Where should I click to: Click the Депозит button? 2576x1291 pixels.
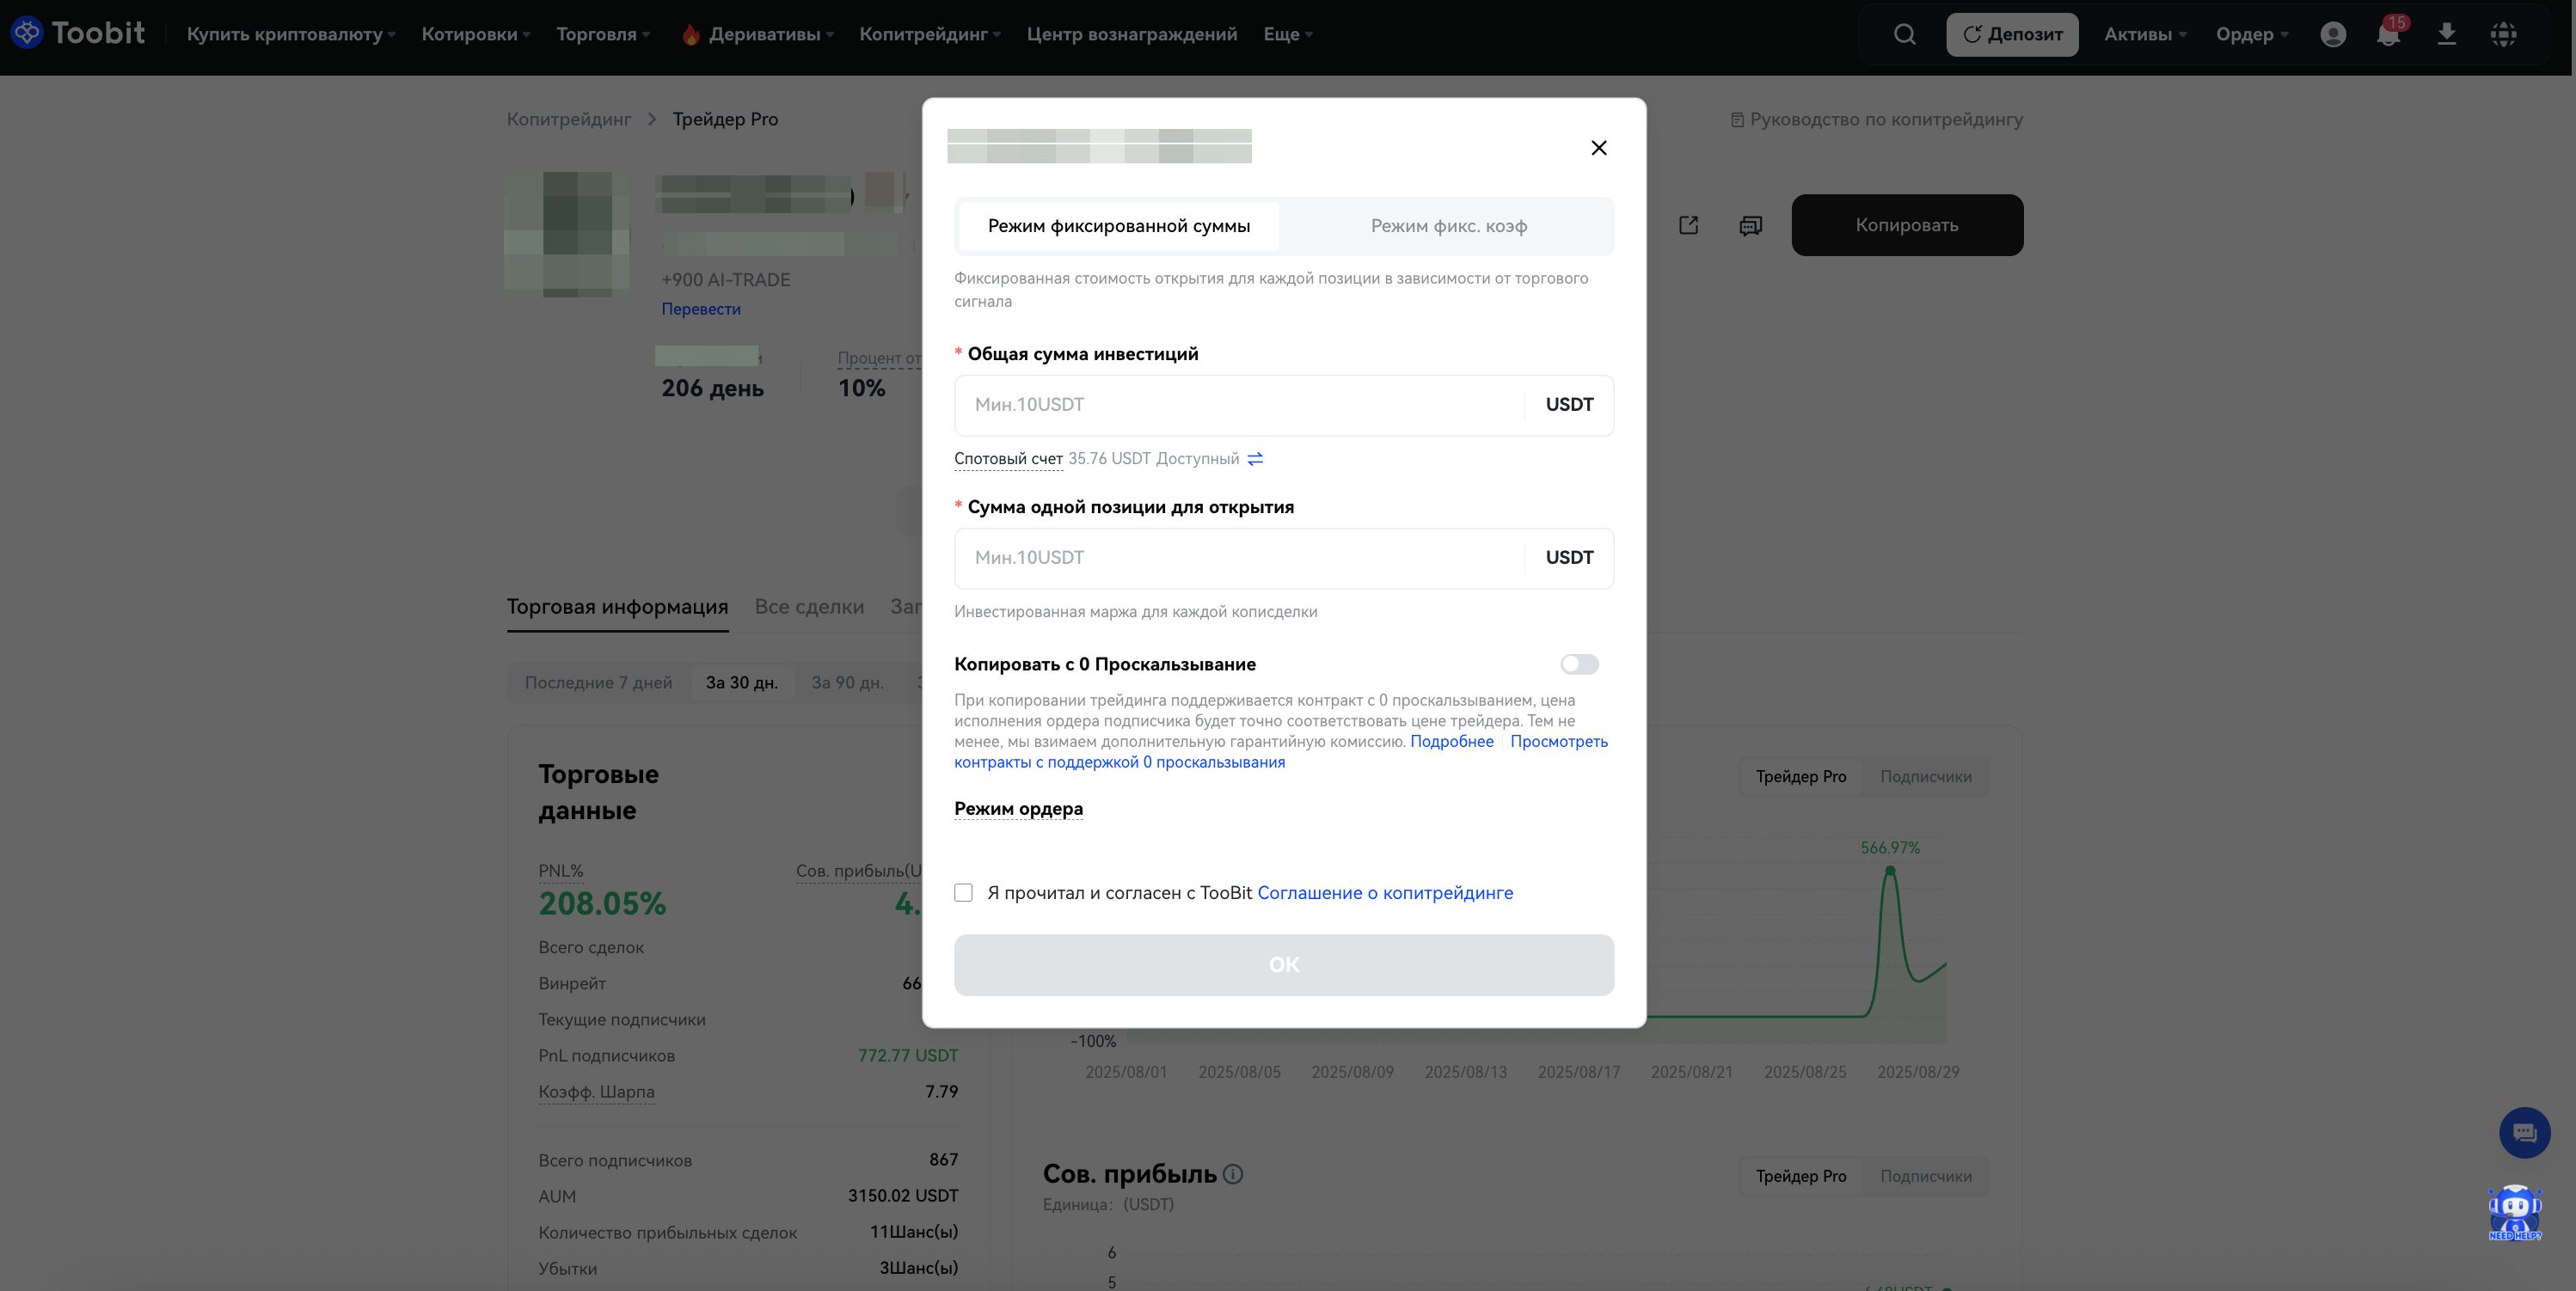2011,35
